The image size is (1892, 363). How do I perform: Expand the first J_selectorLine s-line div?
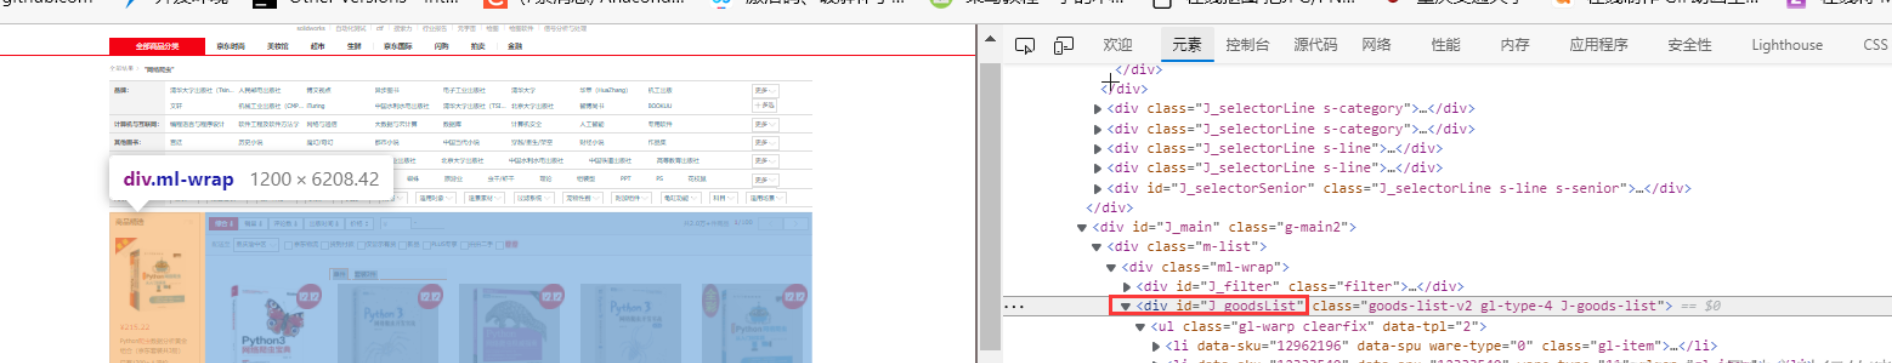(x=1098, y=148)
